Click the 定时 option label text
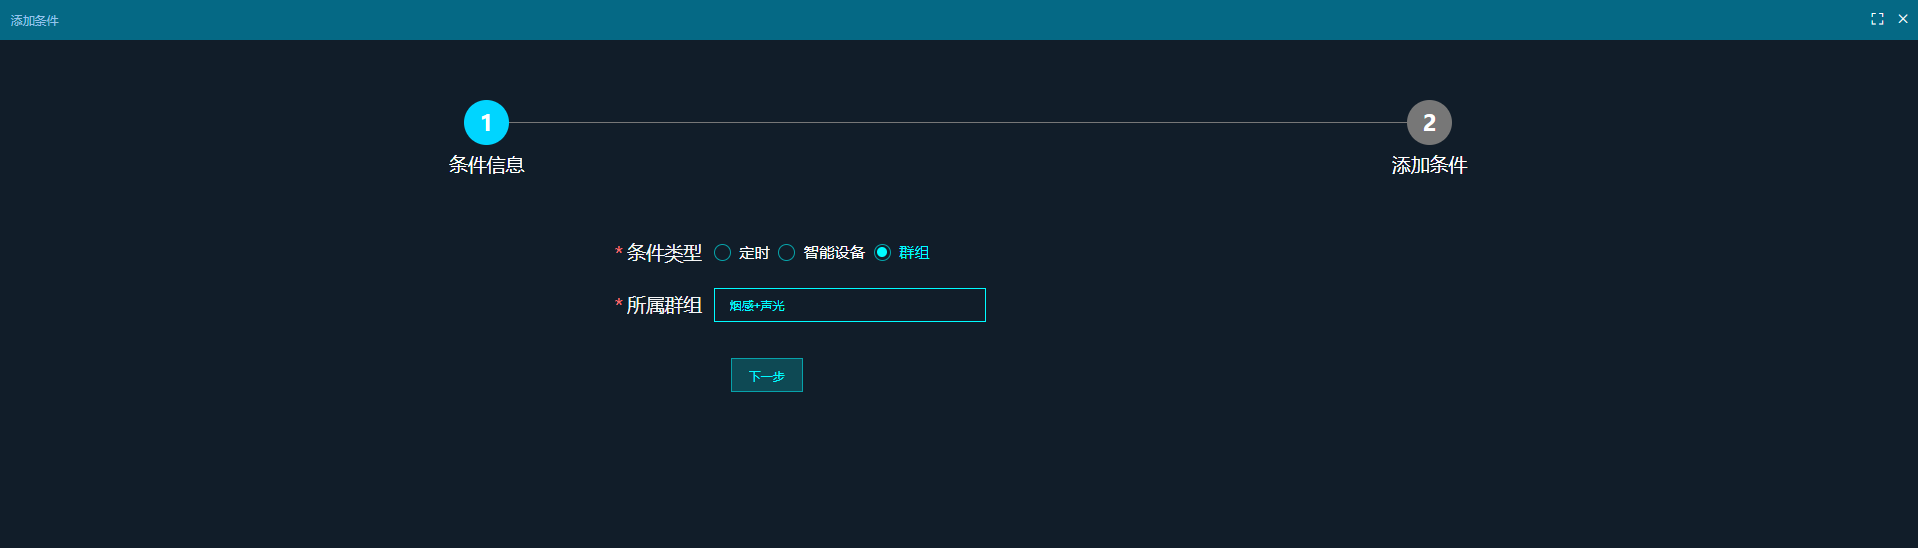The image size is (1918, 548). 754,253
